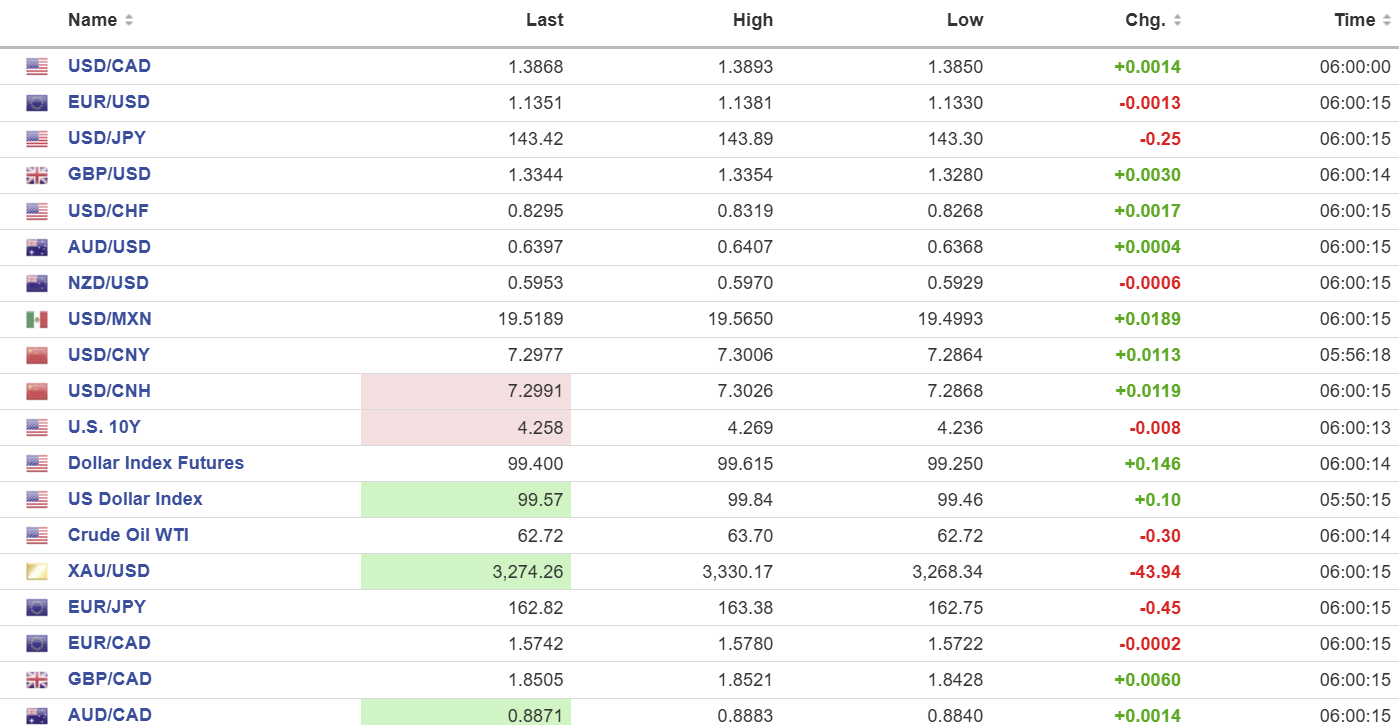Click the Mexico flag icon beside USD/MXN
This screenshot has height=725, width=1399.
click(x=37, y=319)
